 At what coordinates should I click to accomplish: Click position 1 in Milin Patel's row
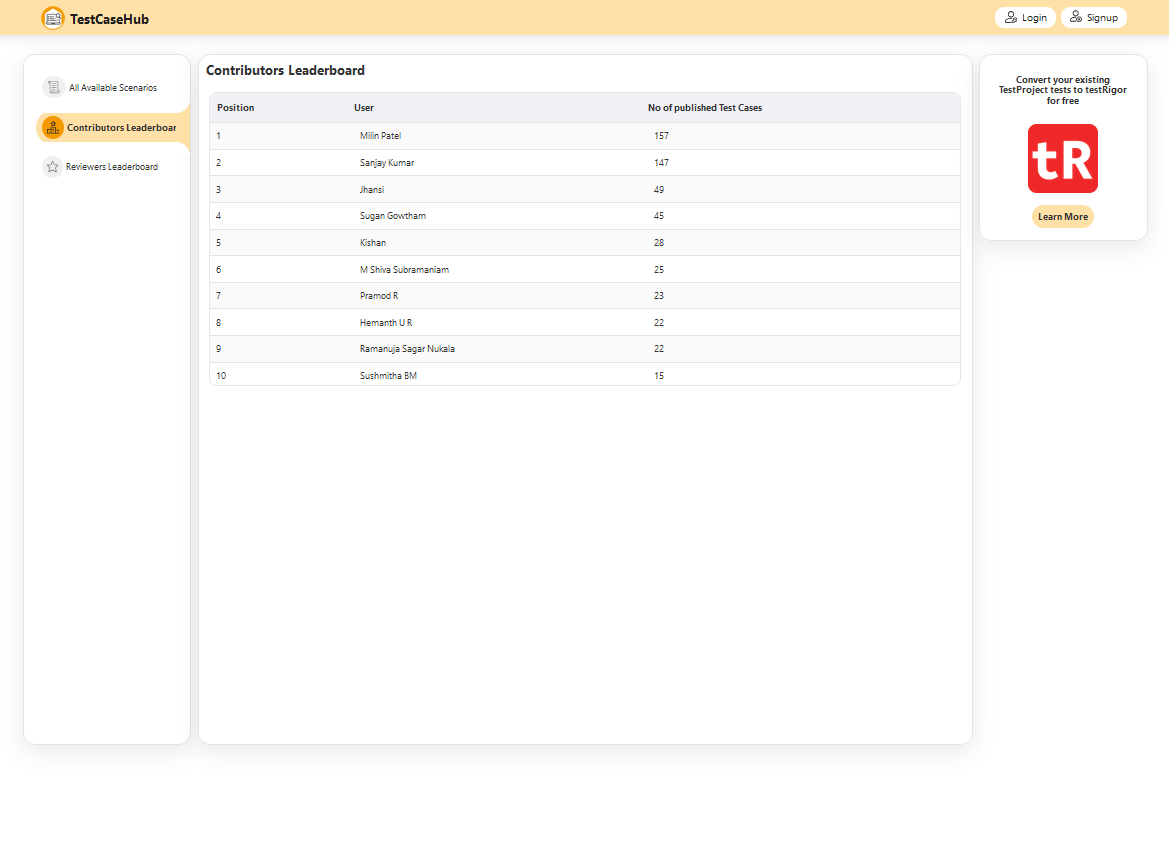(x=218, y=136)
